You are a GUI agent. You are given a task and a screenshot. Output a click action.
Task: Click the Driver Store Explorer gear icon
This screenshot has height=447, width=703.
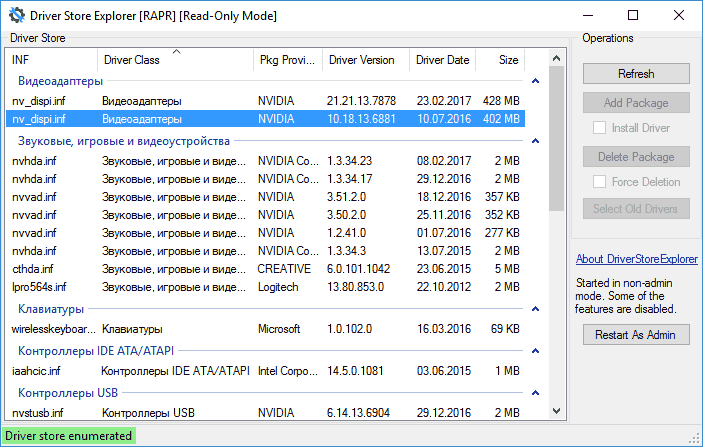click(x=17, y=16)
